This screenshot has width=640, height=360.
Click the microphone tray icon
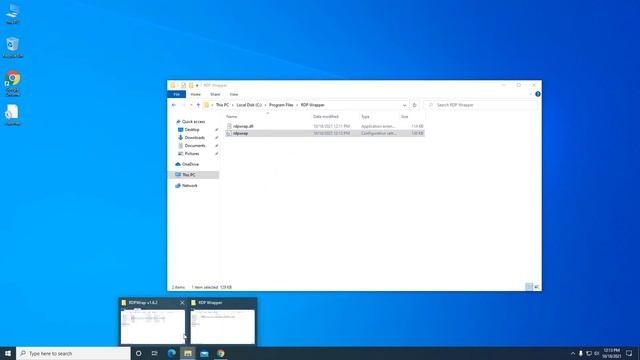581,353
